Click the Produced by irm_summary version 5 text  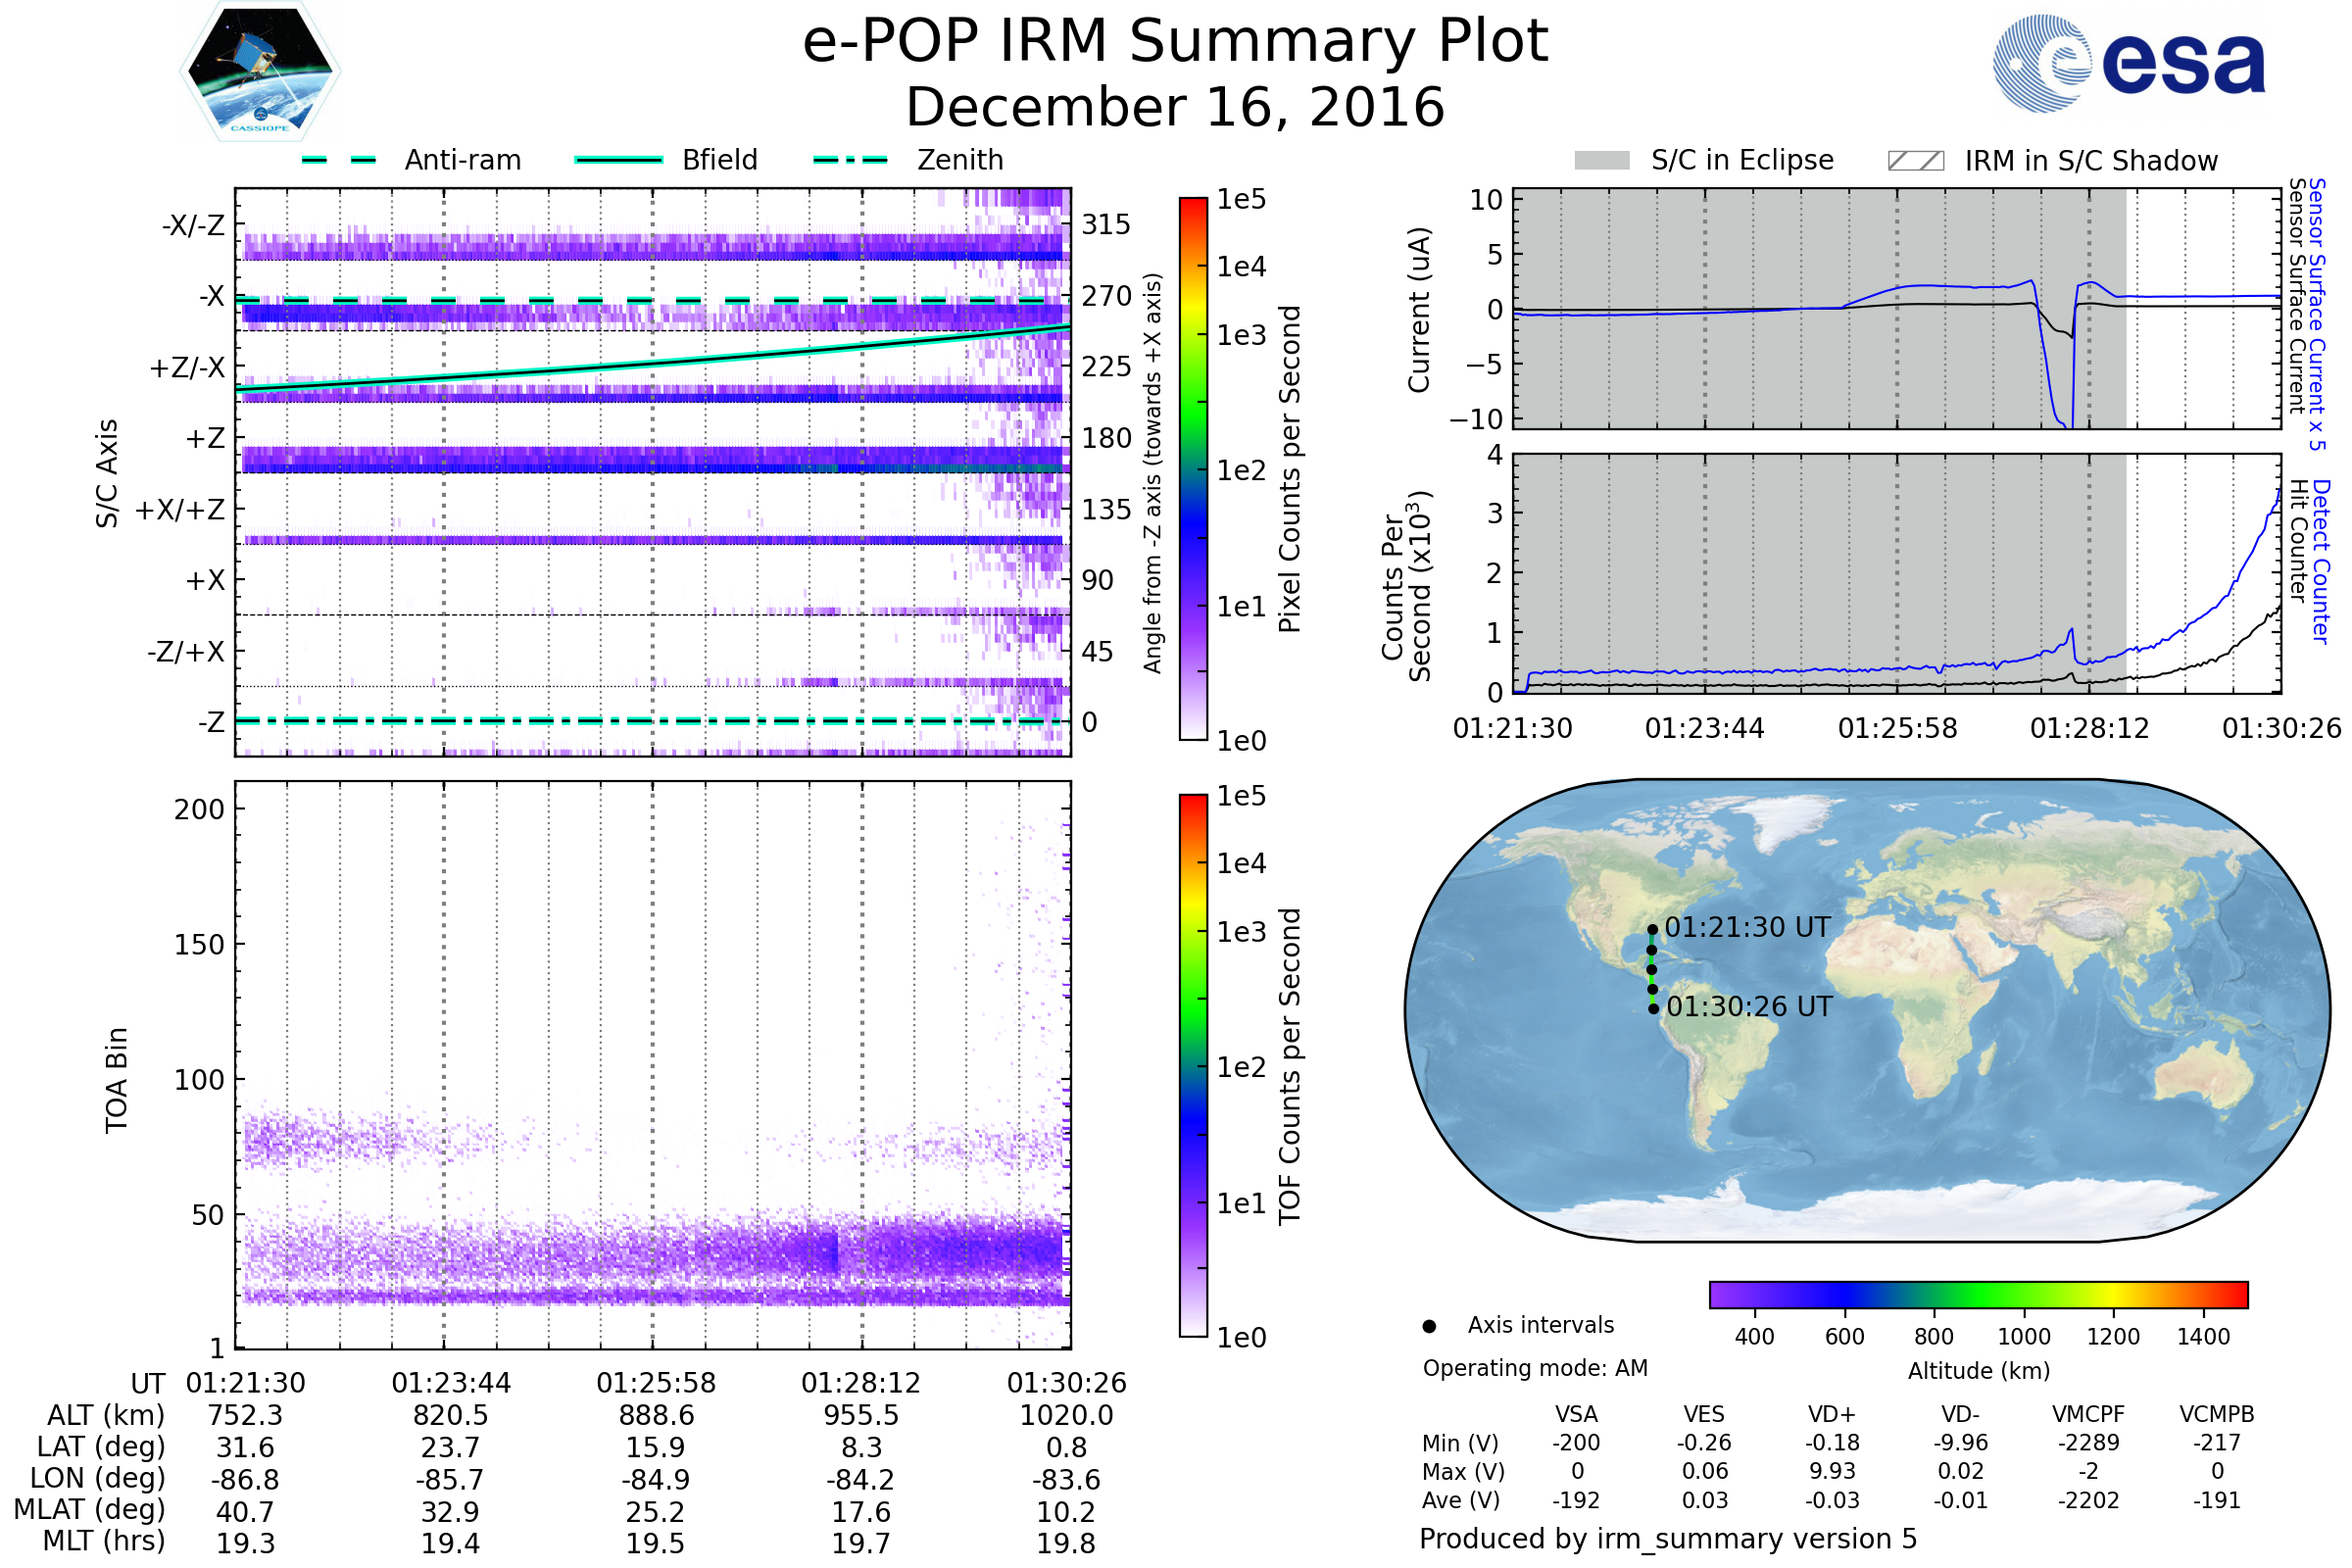tap(1668, 1538)
